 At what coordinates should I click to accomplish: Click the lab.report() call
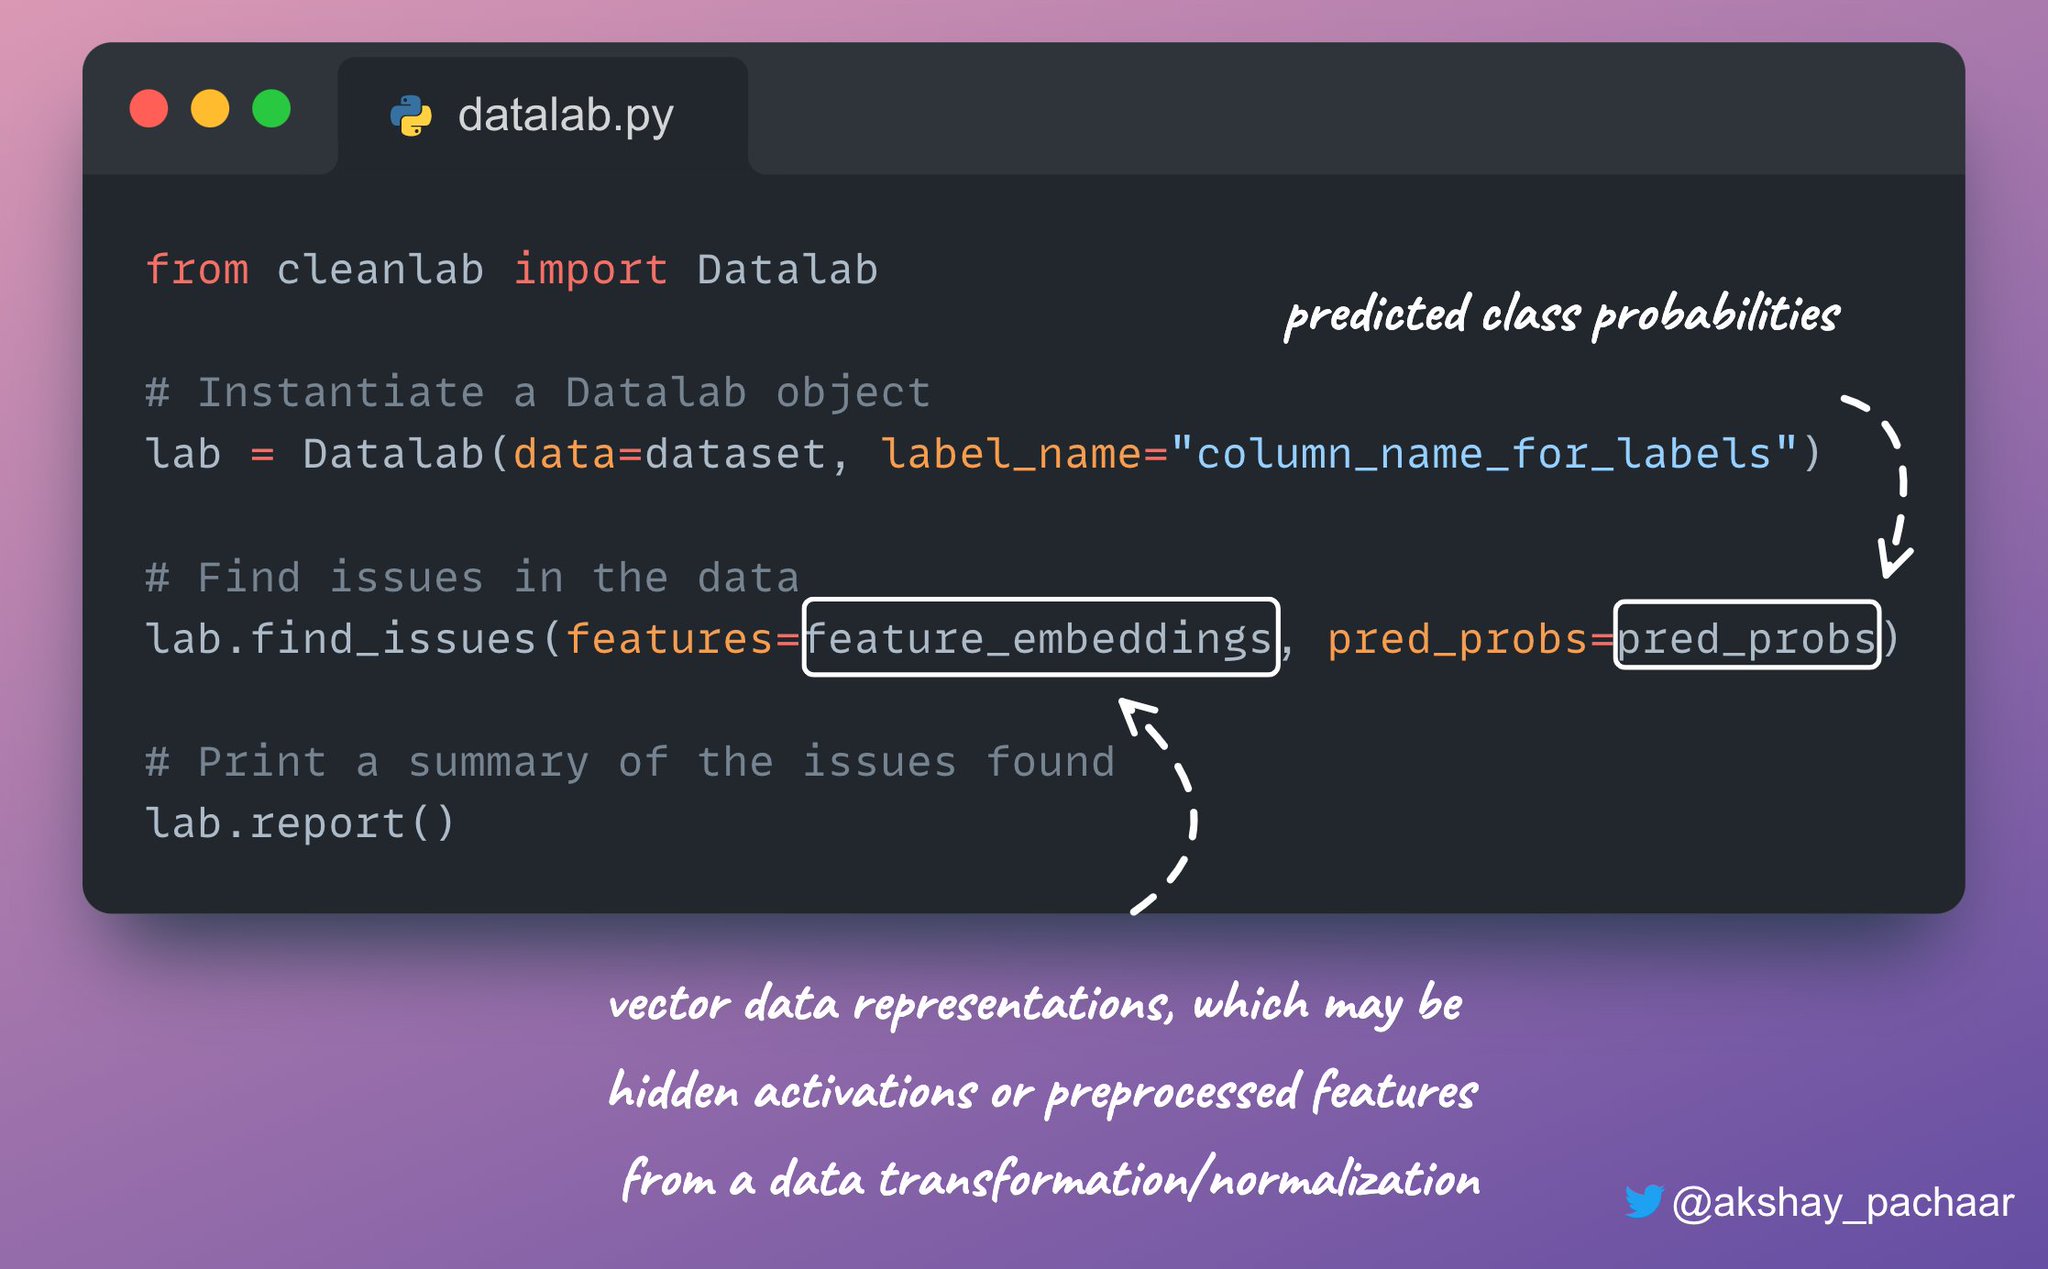[x=300, y=824]
